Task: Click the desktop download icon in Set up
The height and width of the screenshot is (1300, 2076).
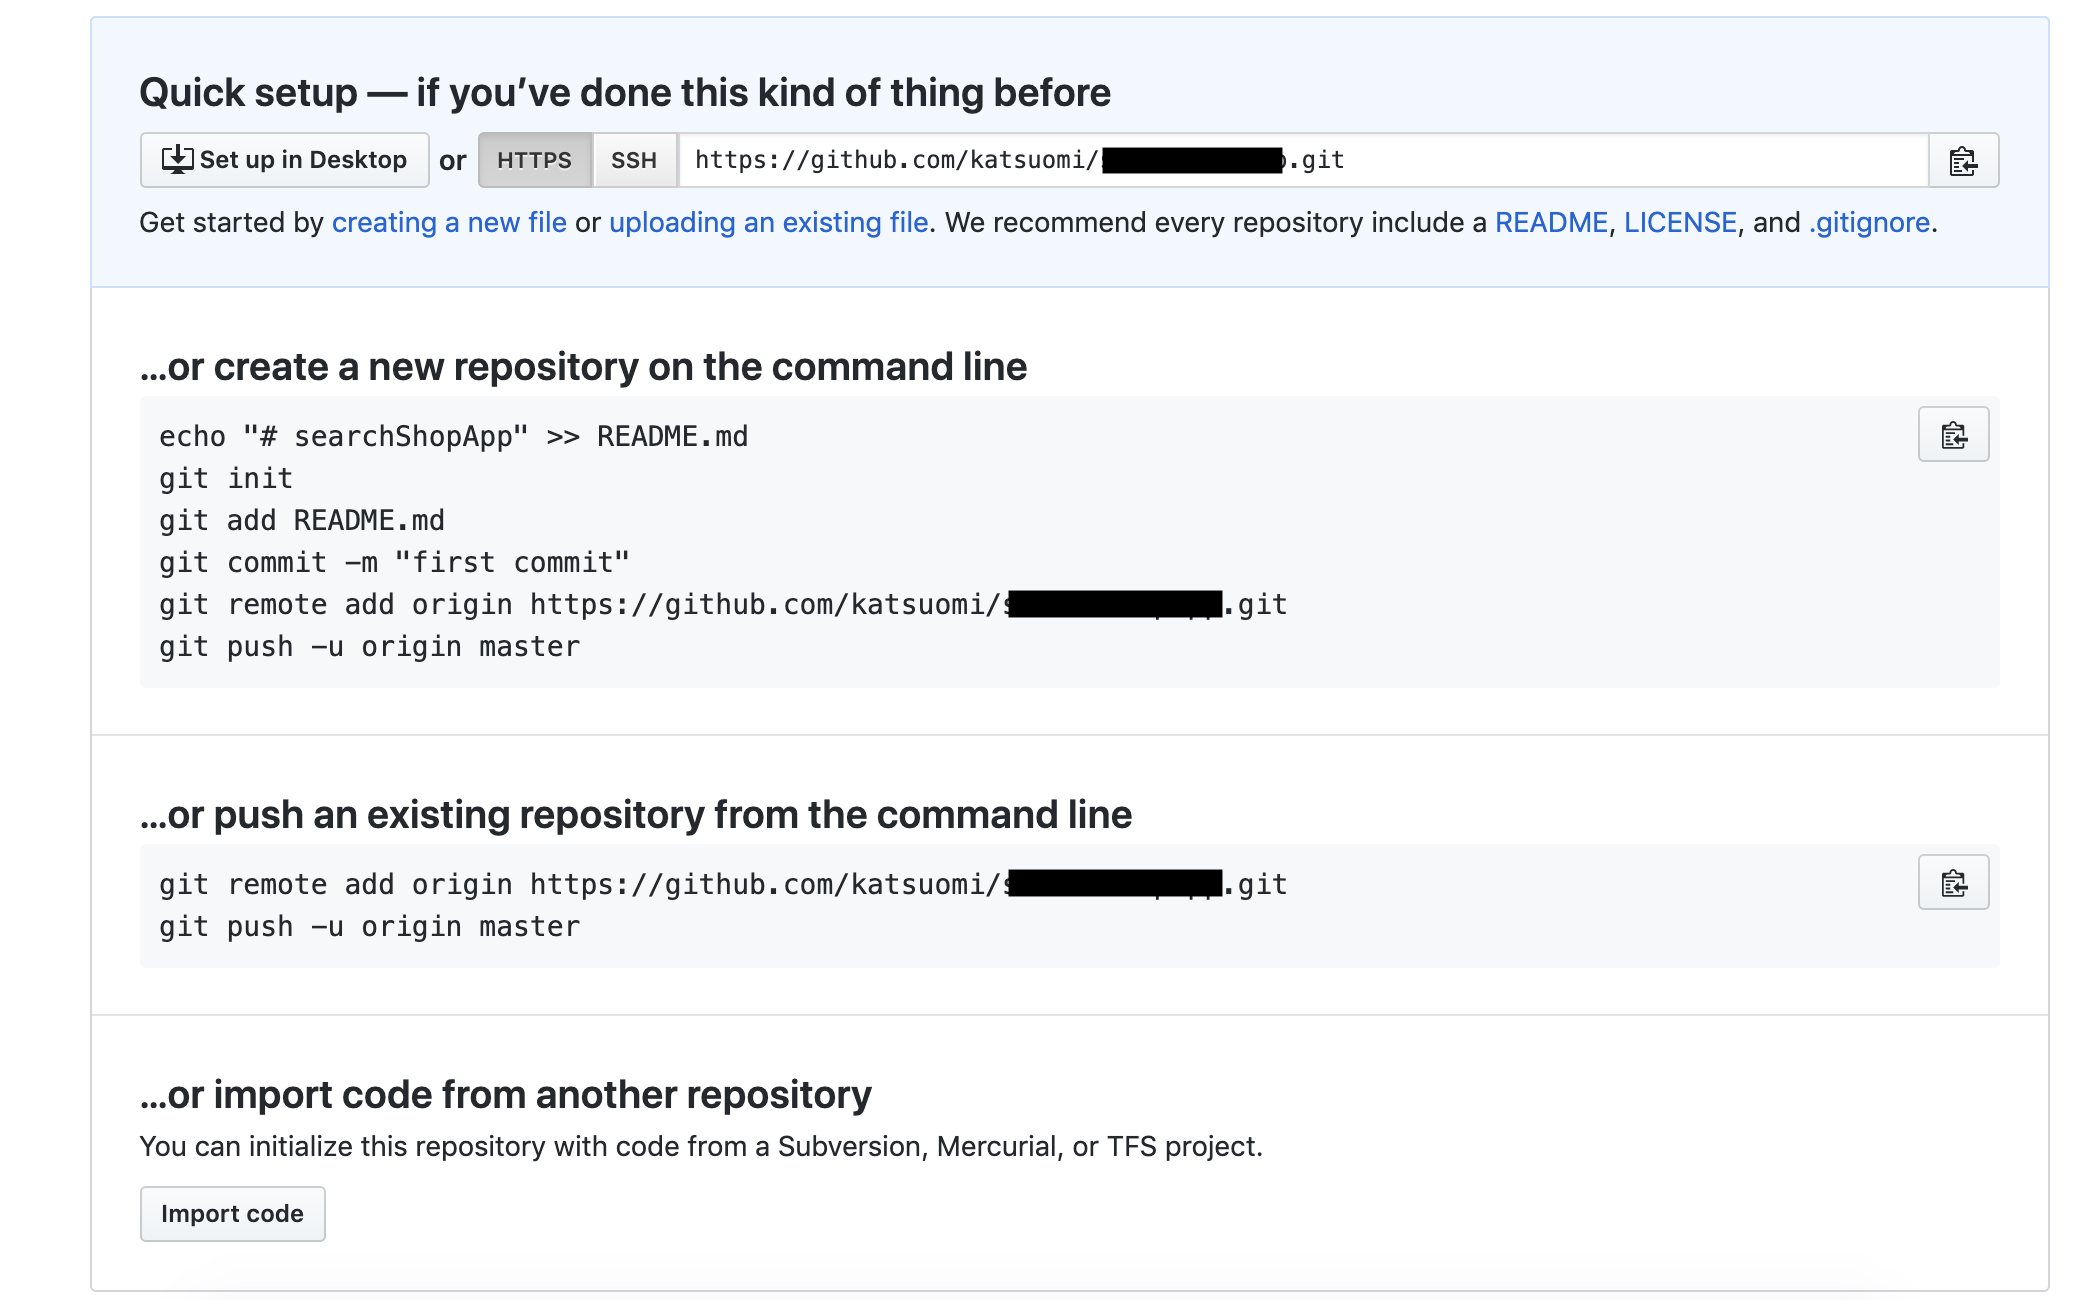Action: tap(177, 160)
